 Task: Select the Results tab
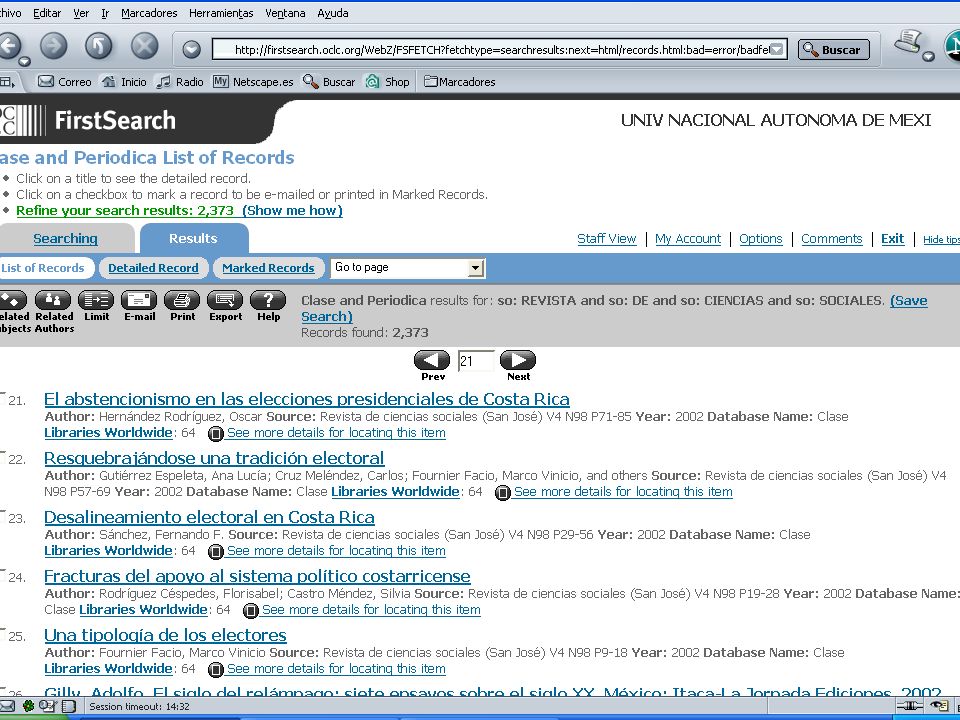point(193,238)
